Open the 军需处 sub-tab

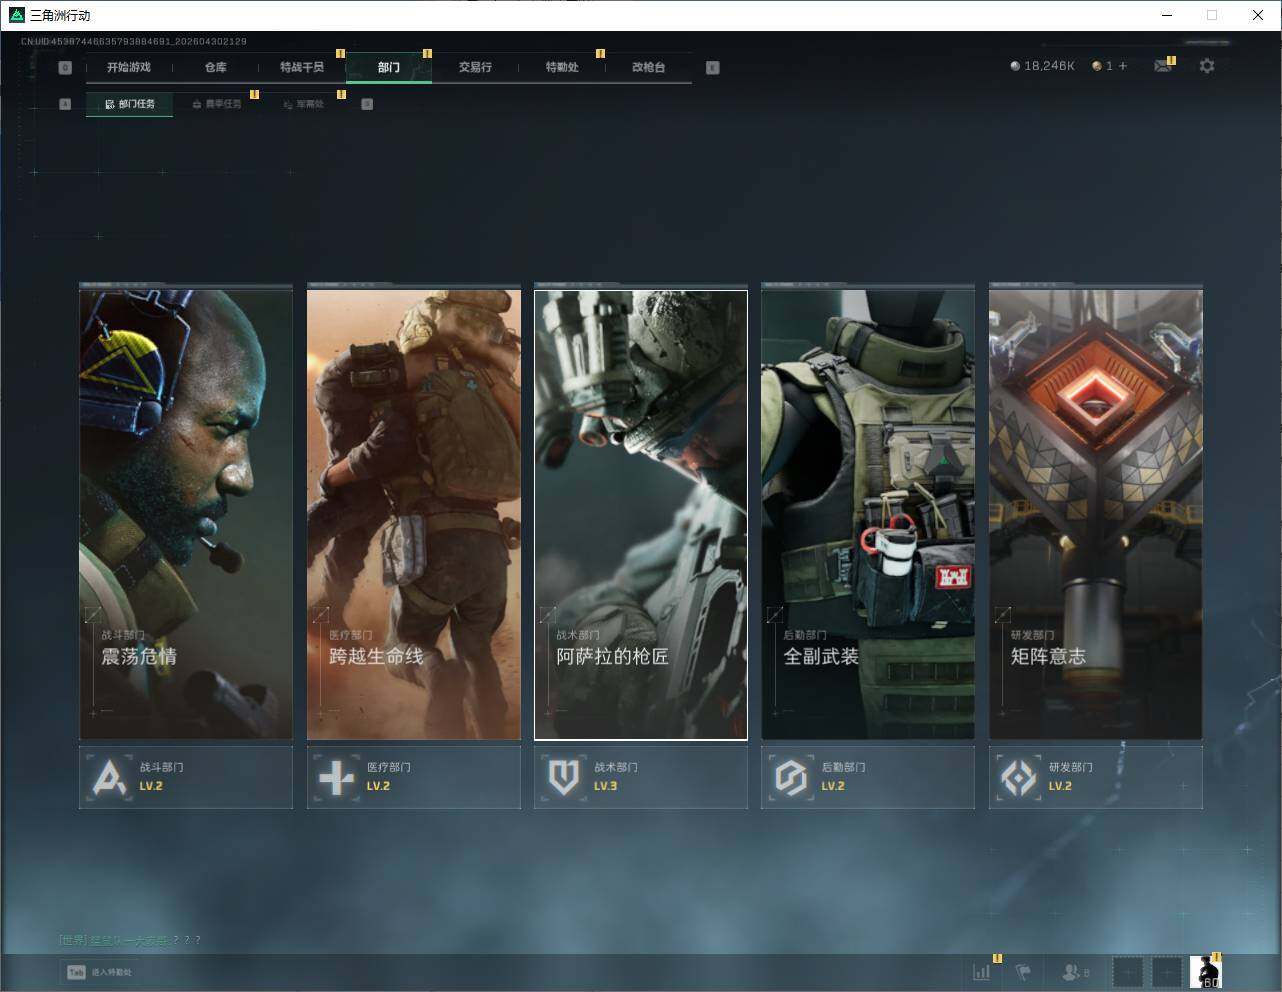[303, 104]
